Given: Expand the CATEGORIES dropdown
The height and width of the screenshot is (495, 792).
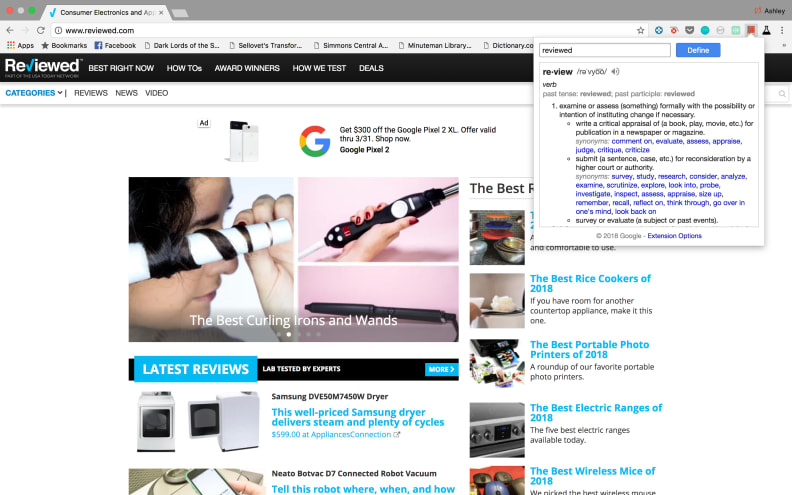Looking at the screenshot, I should (34, 93).
